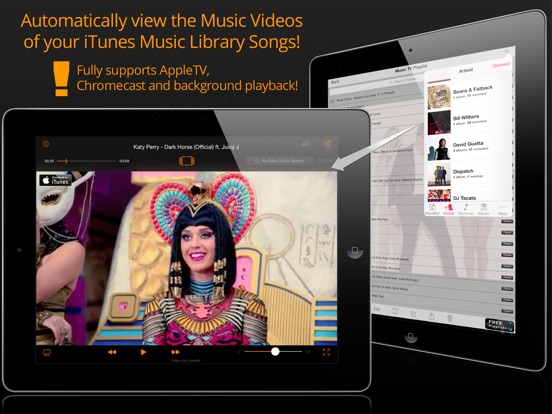Select the Album tab in the picker

point(484,209)
